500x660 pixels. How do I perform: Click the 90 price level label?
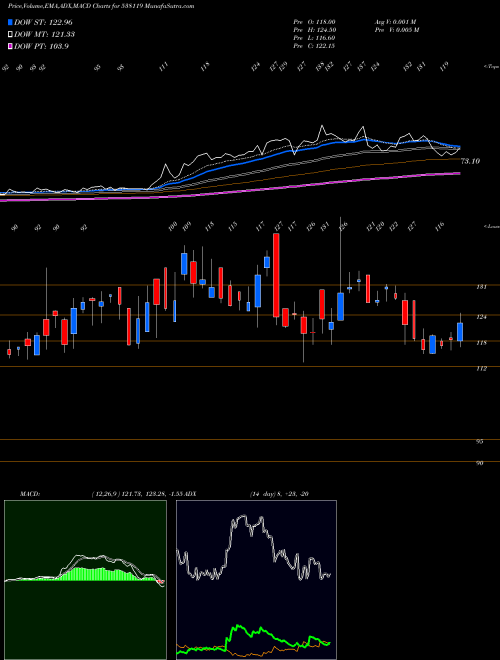pyautogui.click(x=479, y=463)
